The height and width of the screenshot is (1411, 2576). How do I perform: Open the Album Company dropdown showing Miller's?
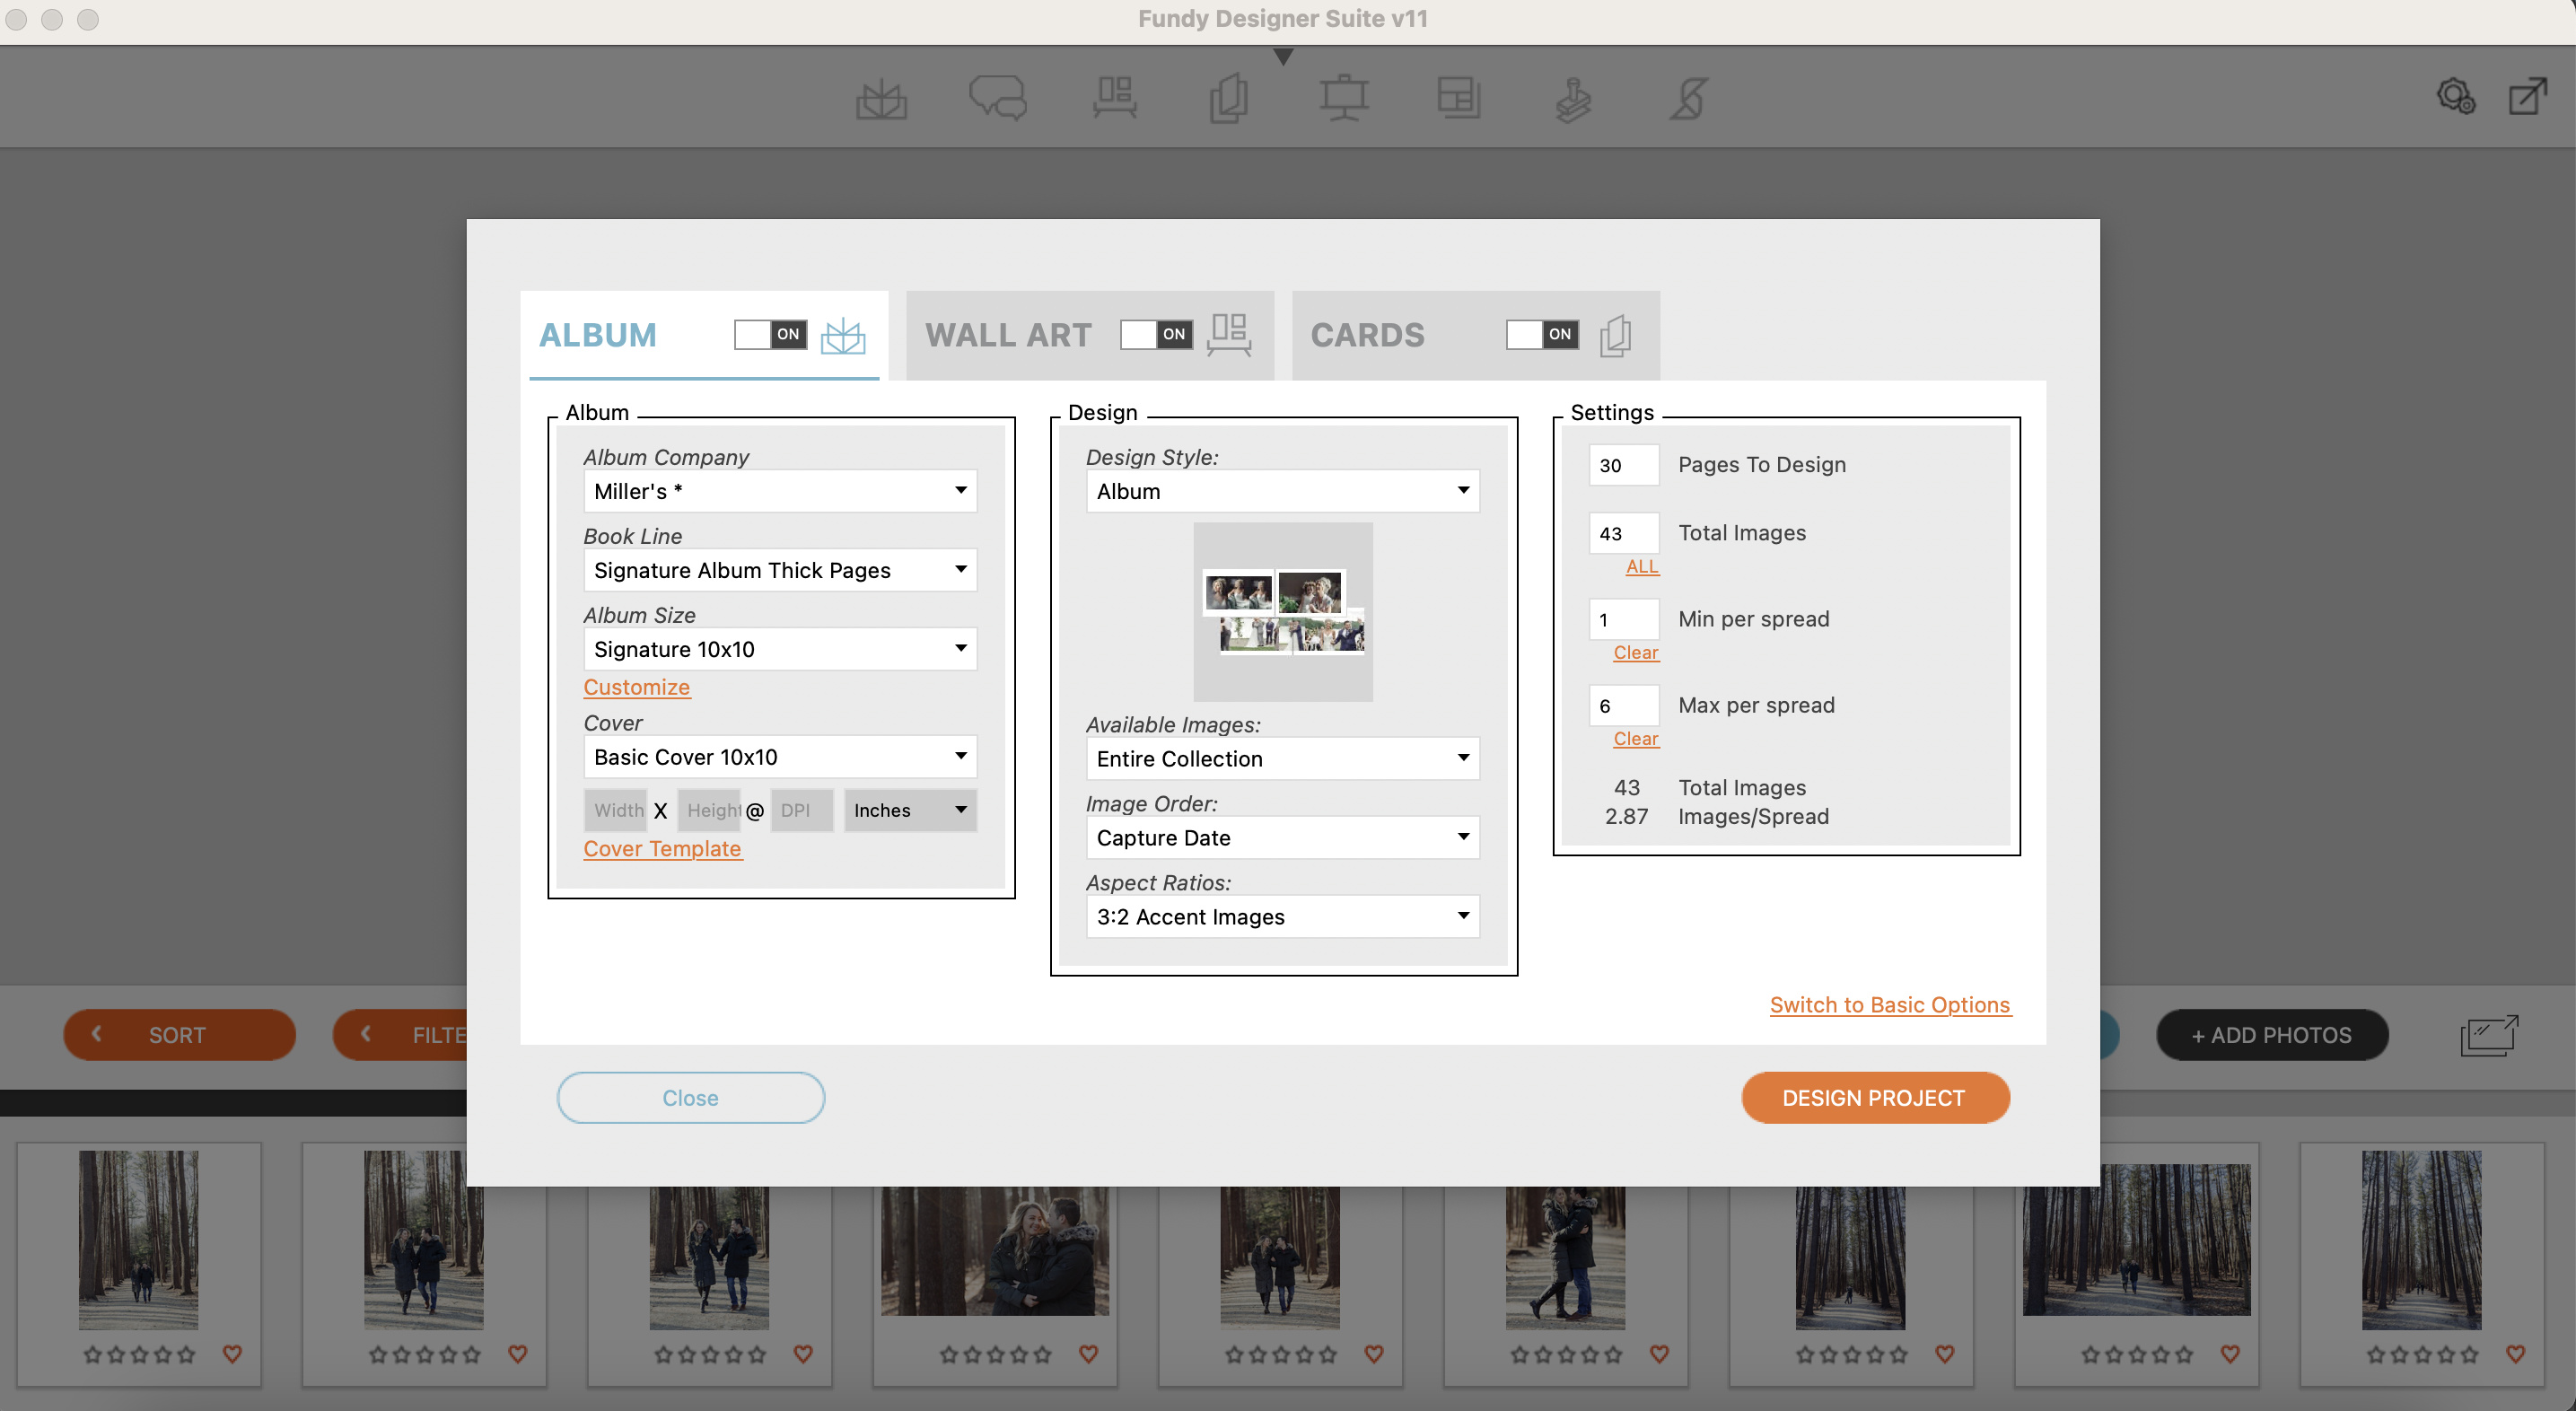(780, 491)
